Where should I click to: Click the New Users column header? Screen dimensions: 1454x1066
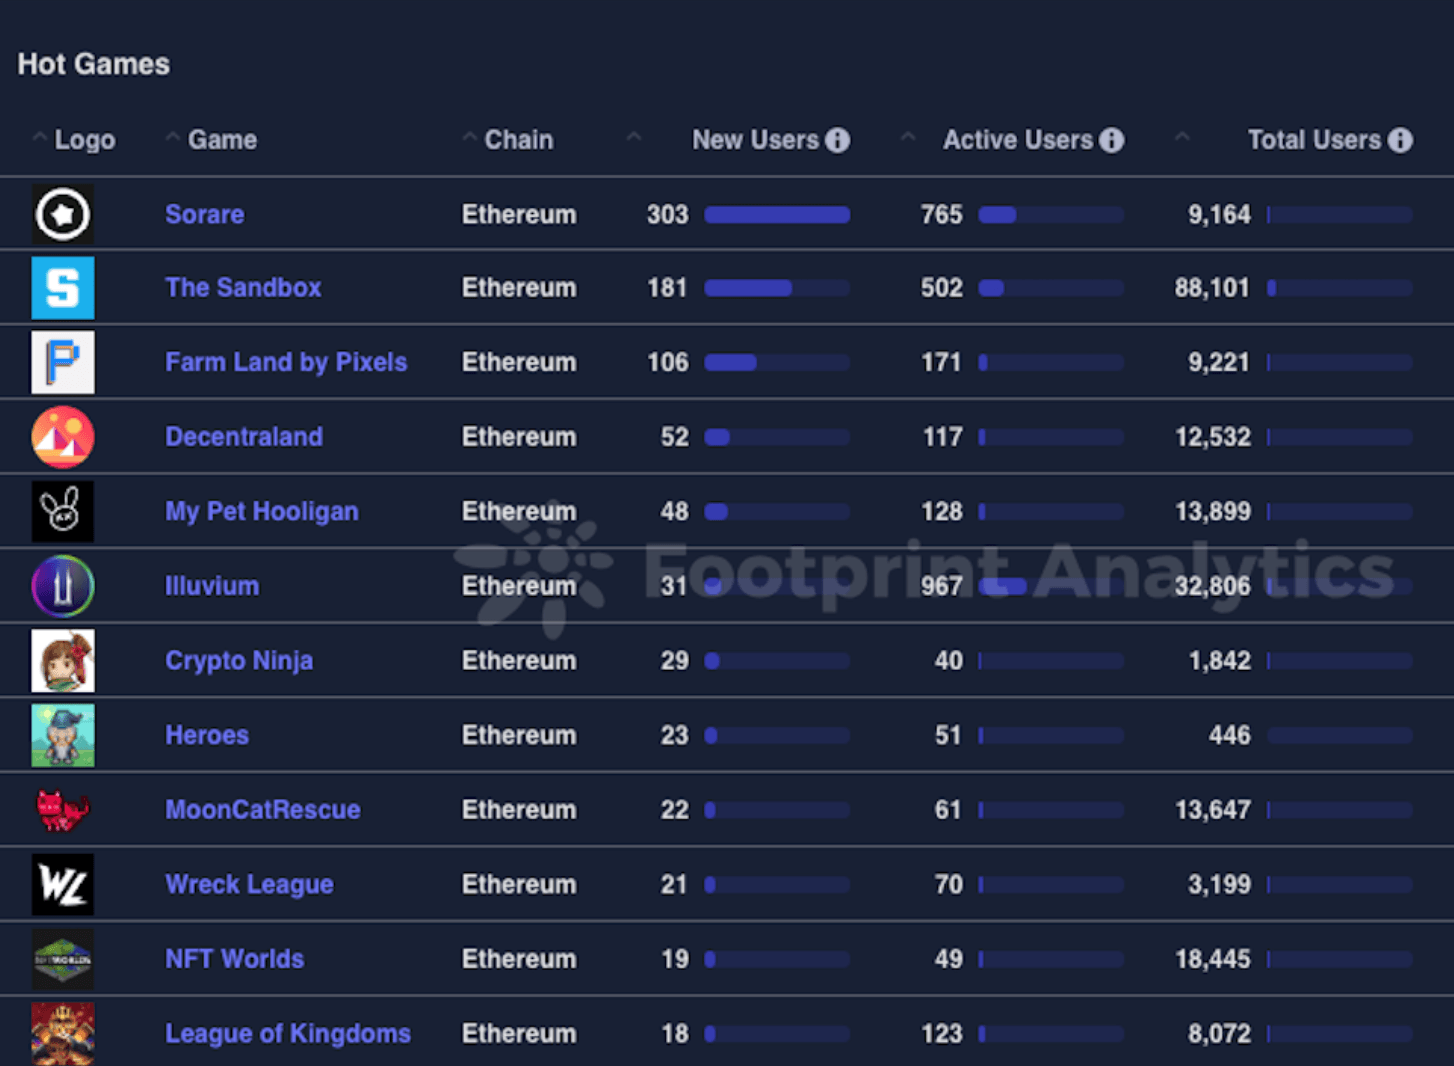point(755,140)
